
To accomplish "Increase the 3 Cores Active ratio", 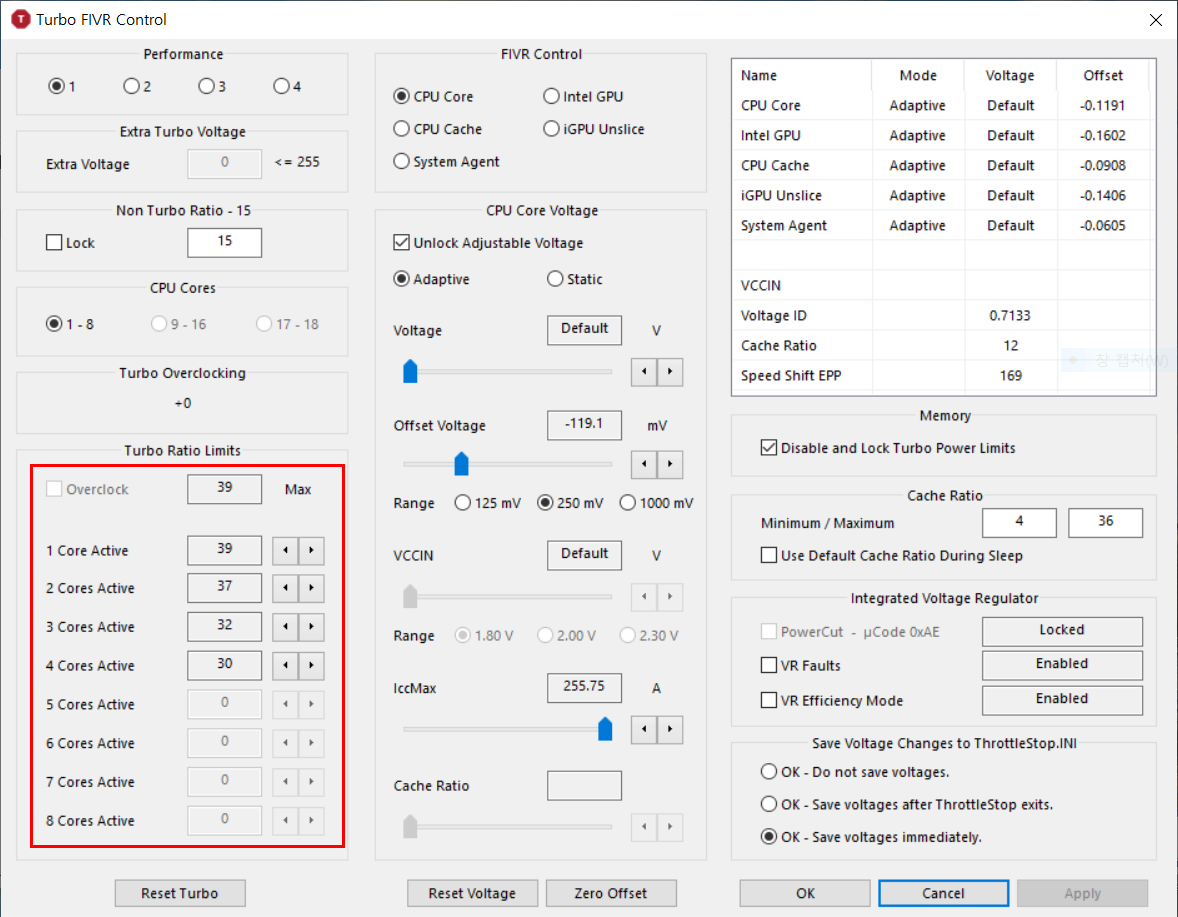I will coord(311,626).
